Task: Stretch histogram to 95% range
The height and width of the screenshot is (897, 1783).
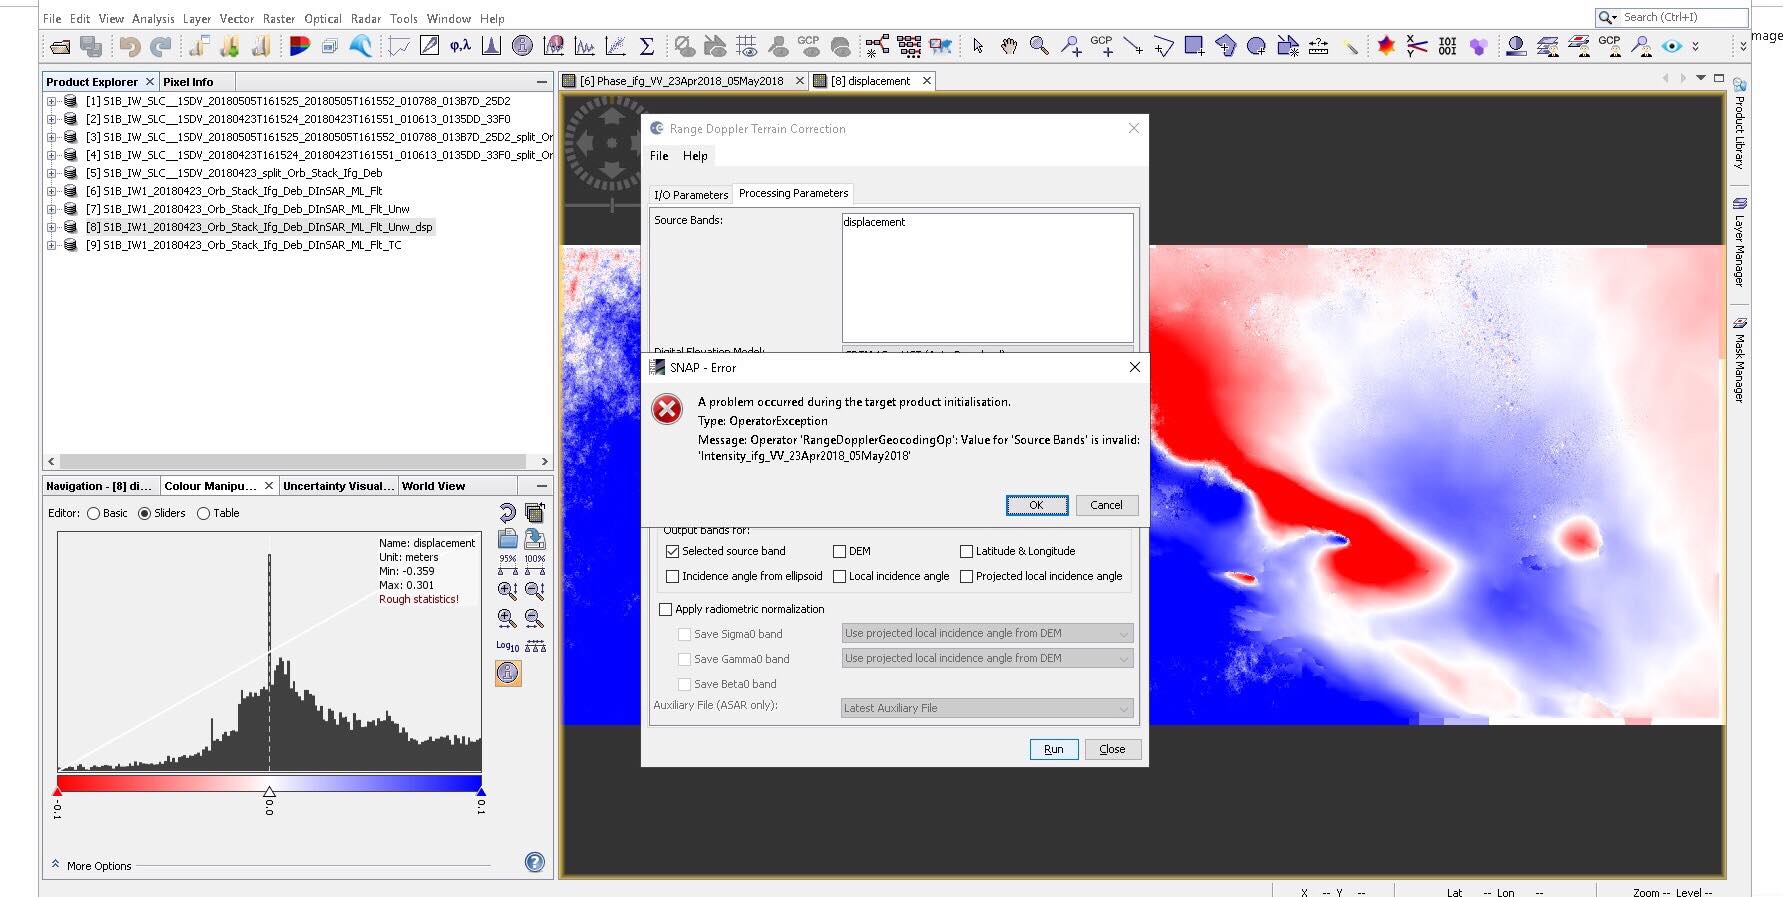Action: pyautogui.click(x=507, y=565)
